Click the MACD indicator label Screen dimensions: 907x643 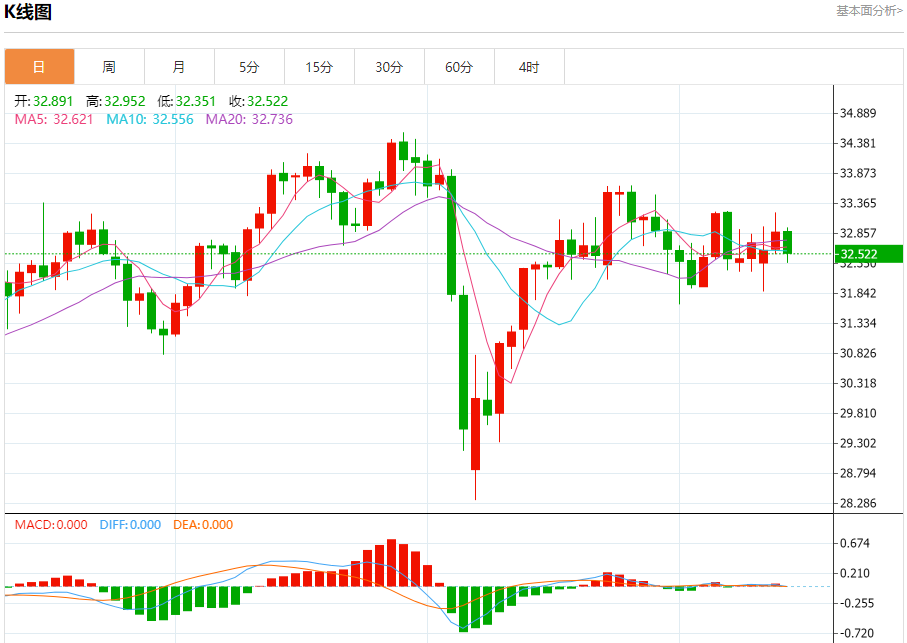tap(51, 525)
